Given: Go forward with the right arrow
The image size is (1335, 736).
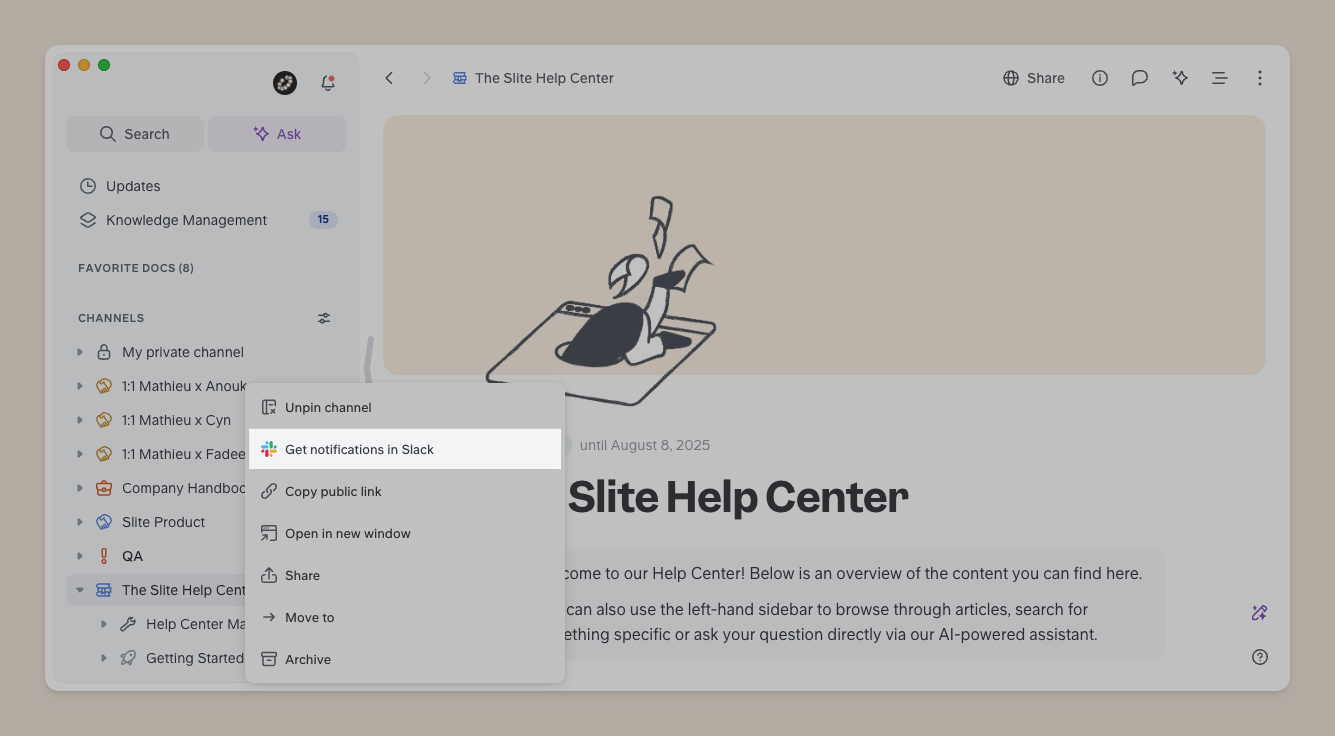Looking at the screenshot, I should click(x=427, y=78).
